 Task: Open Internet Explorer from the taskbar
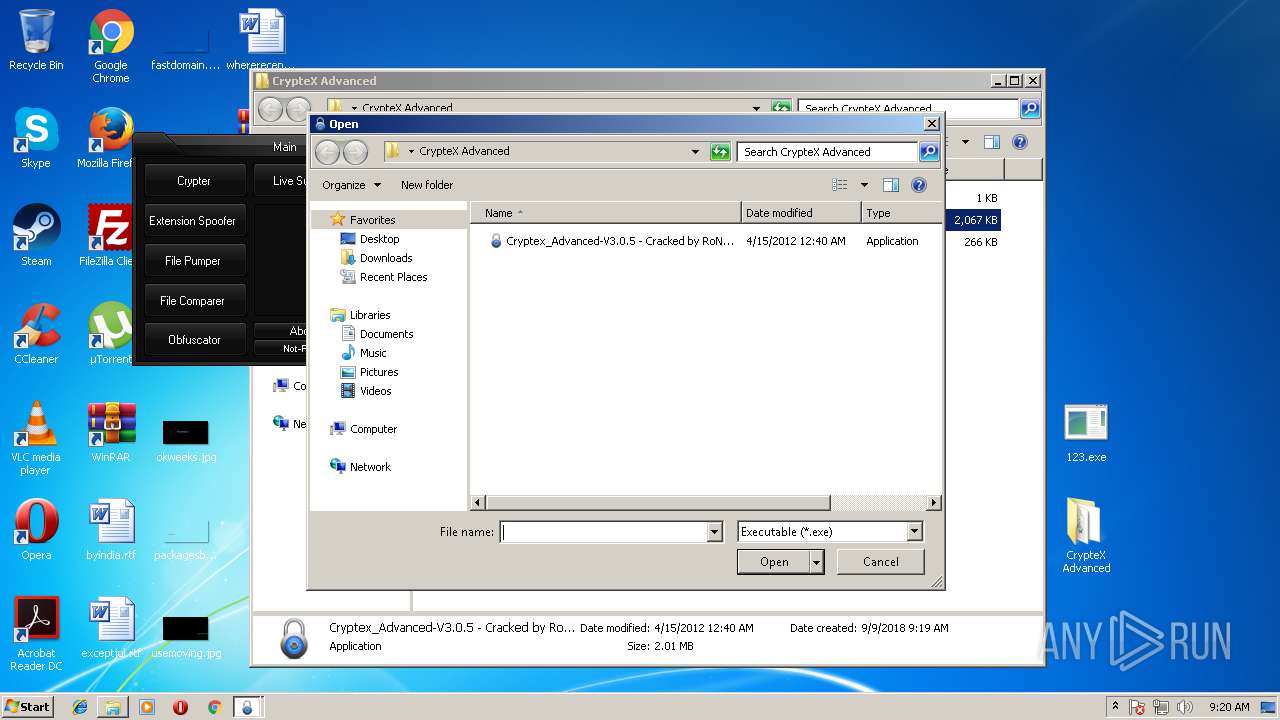click(x=80, y=707)
